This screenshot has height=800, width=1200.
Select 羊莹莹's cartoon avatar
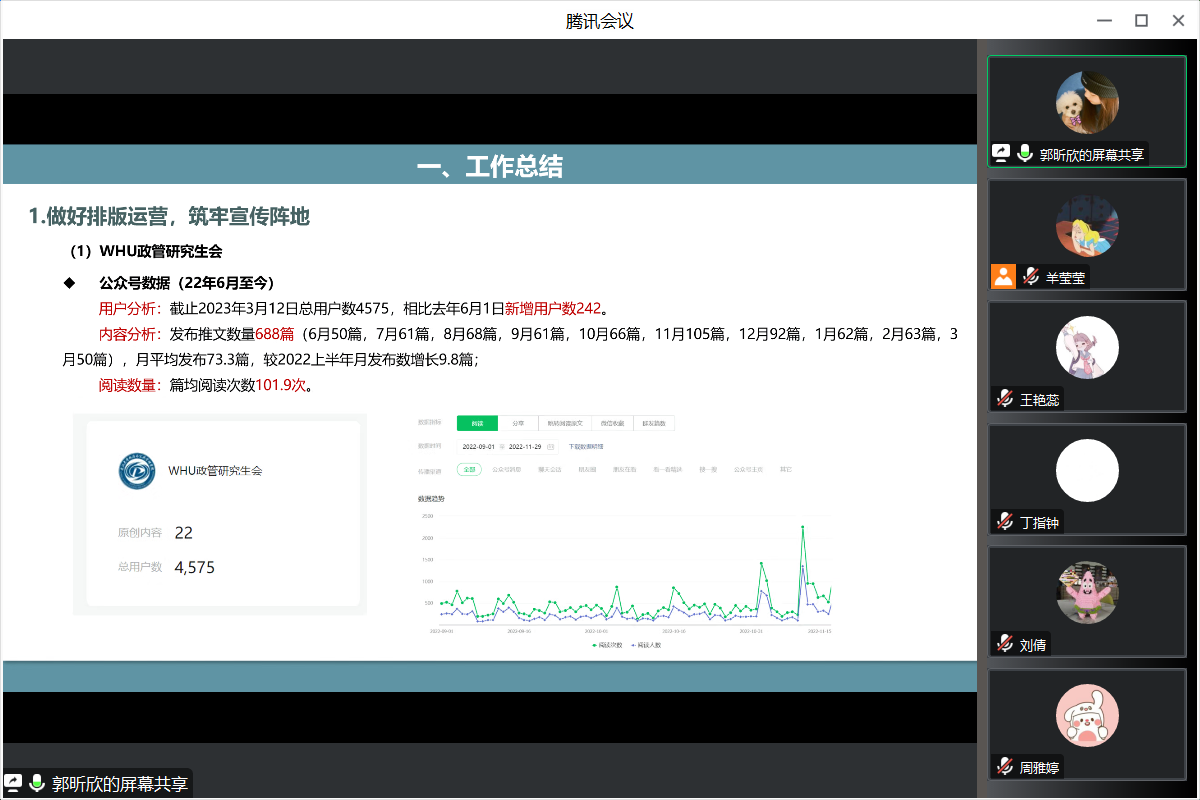1087,225
